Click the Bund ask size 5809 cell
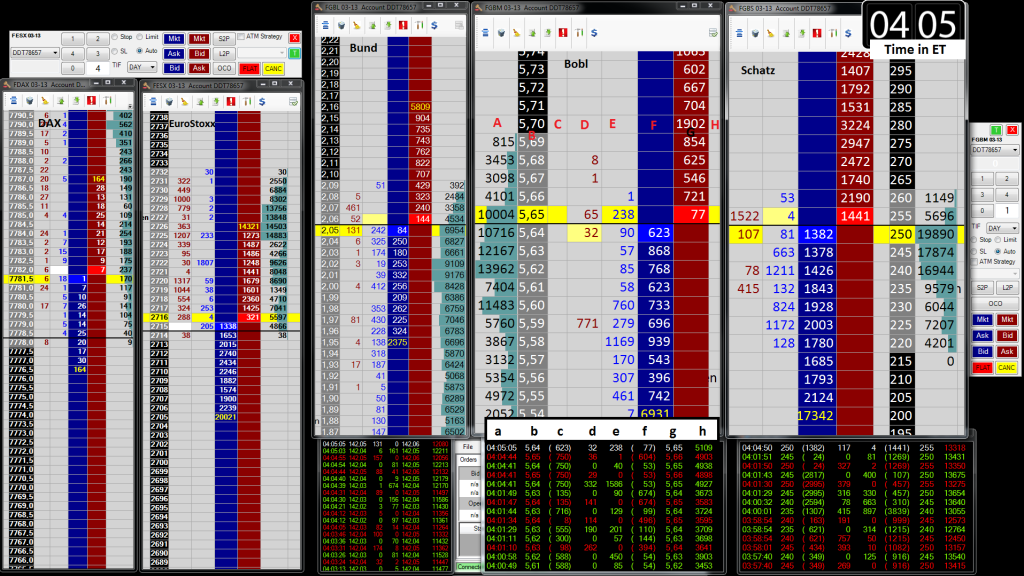 point(420,107)
